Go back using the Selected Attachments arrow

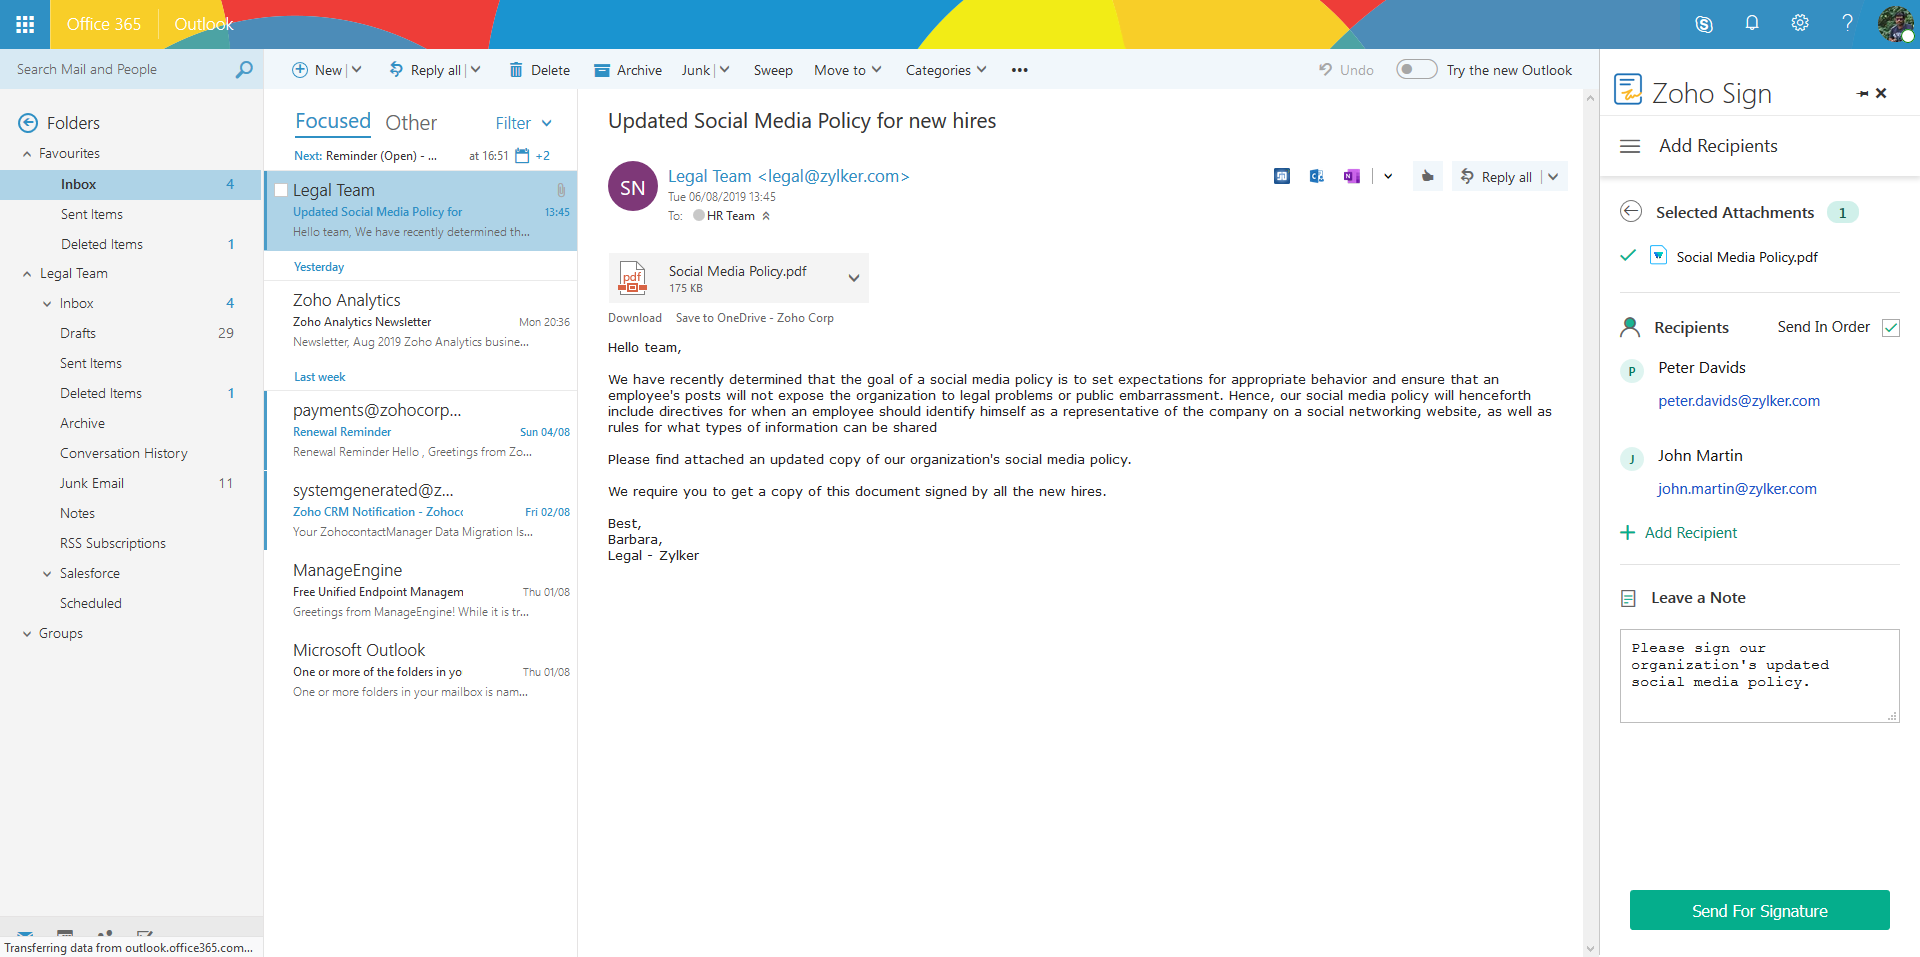tap(1631, 211)
